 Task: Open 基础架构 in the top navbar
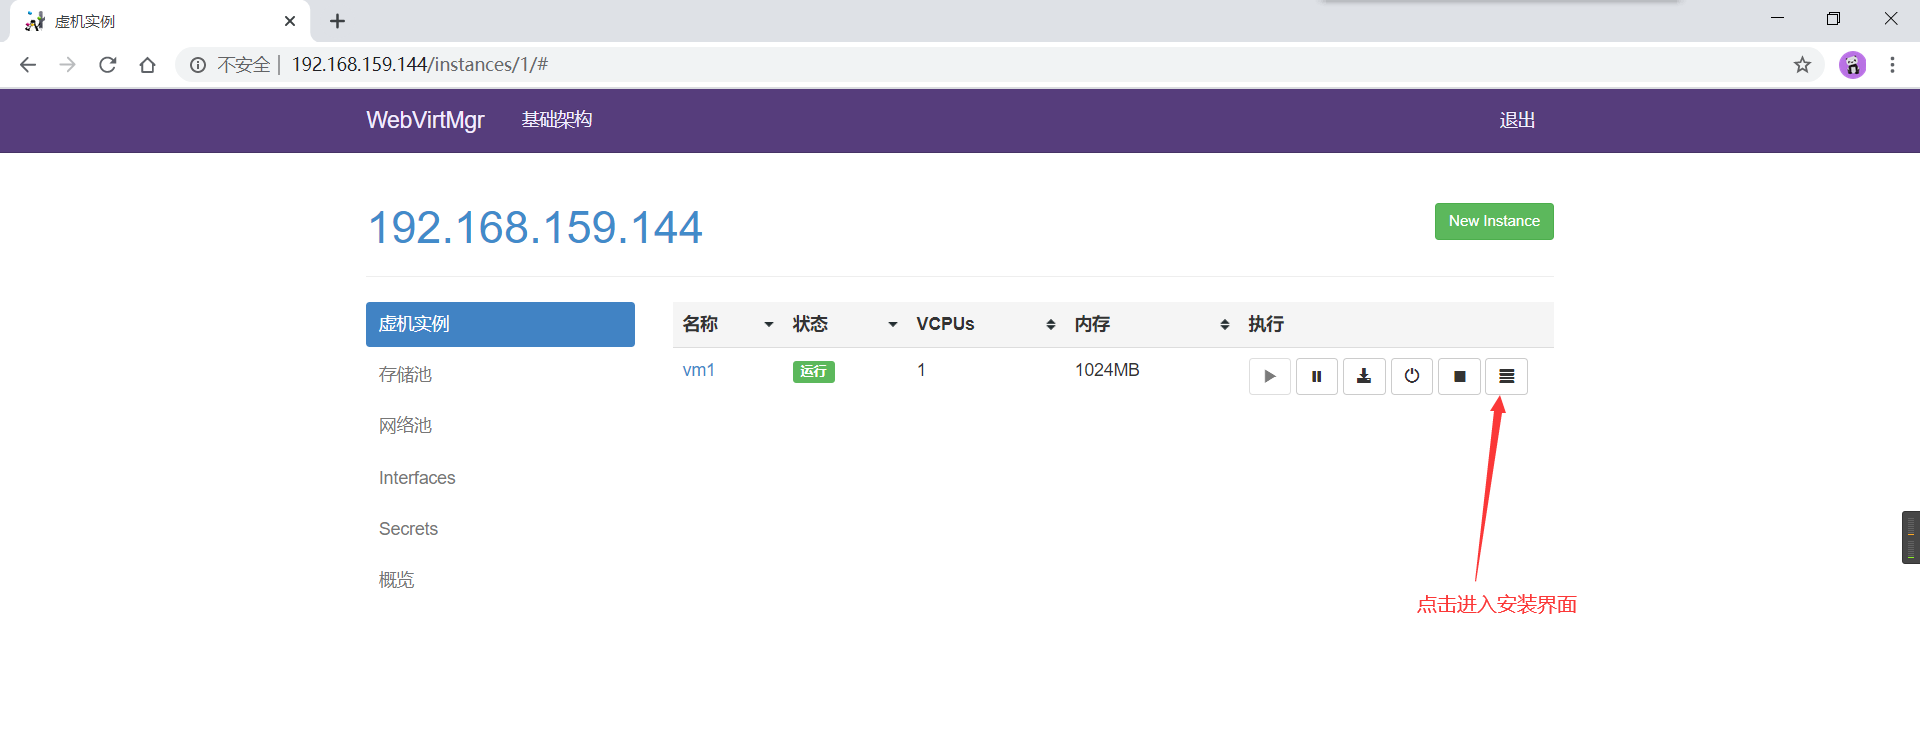(557, 120)
